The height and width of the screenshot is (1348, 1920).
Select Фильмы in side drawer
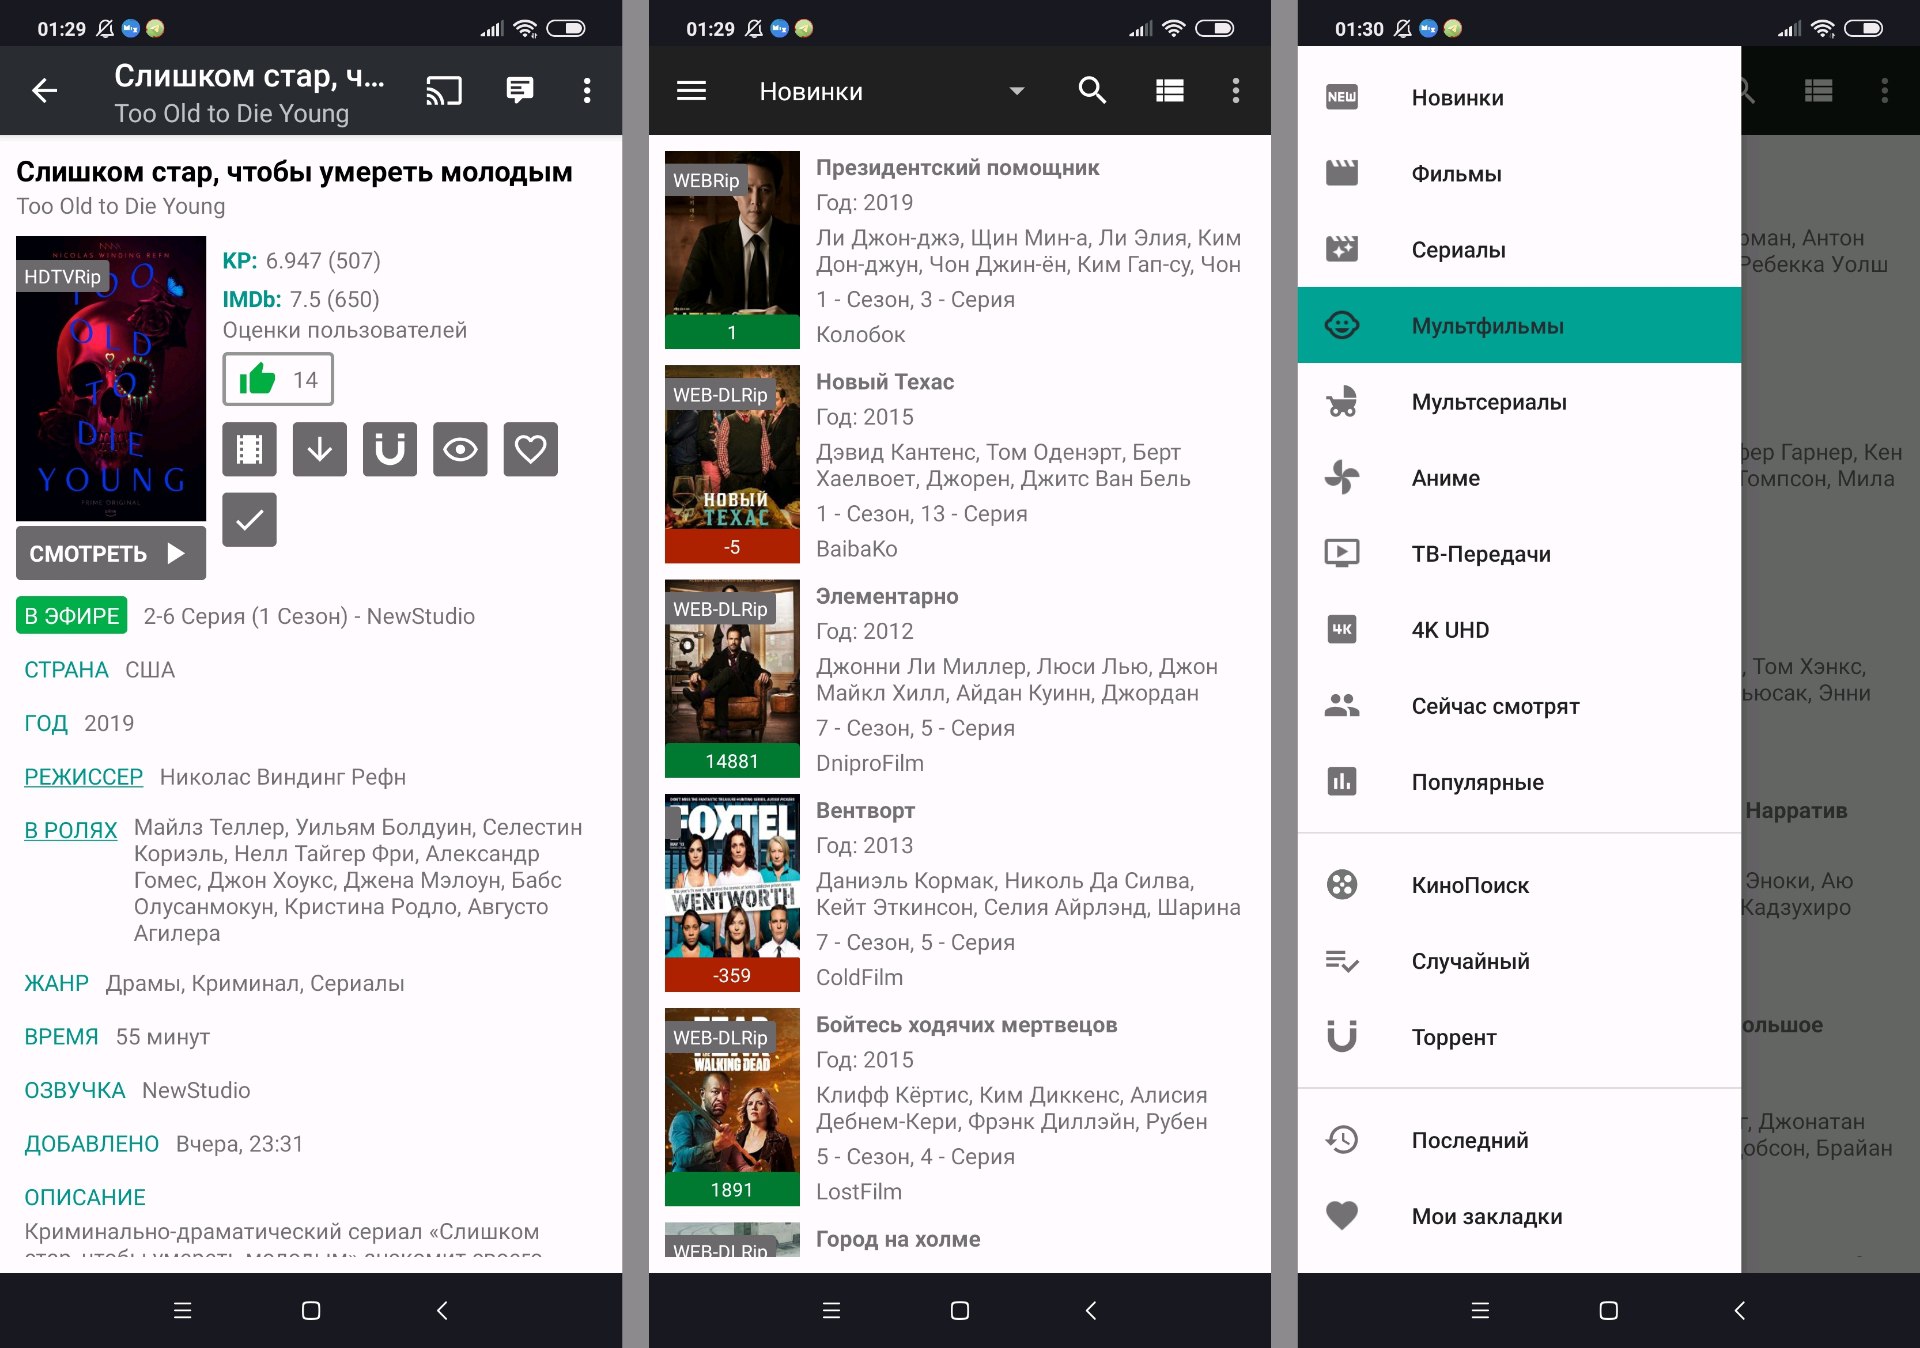1519,174
